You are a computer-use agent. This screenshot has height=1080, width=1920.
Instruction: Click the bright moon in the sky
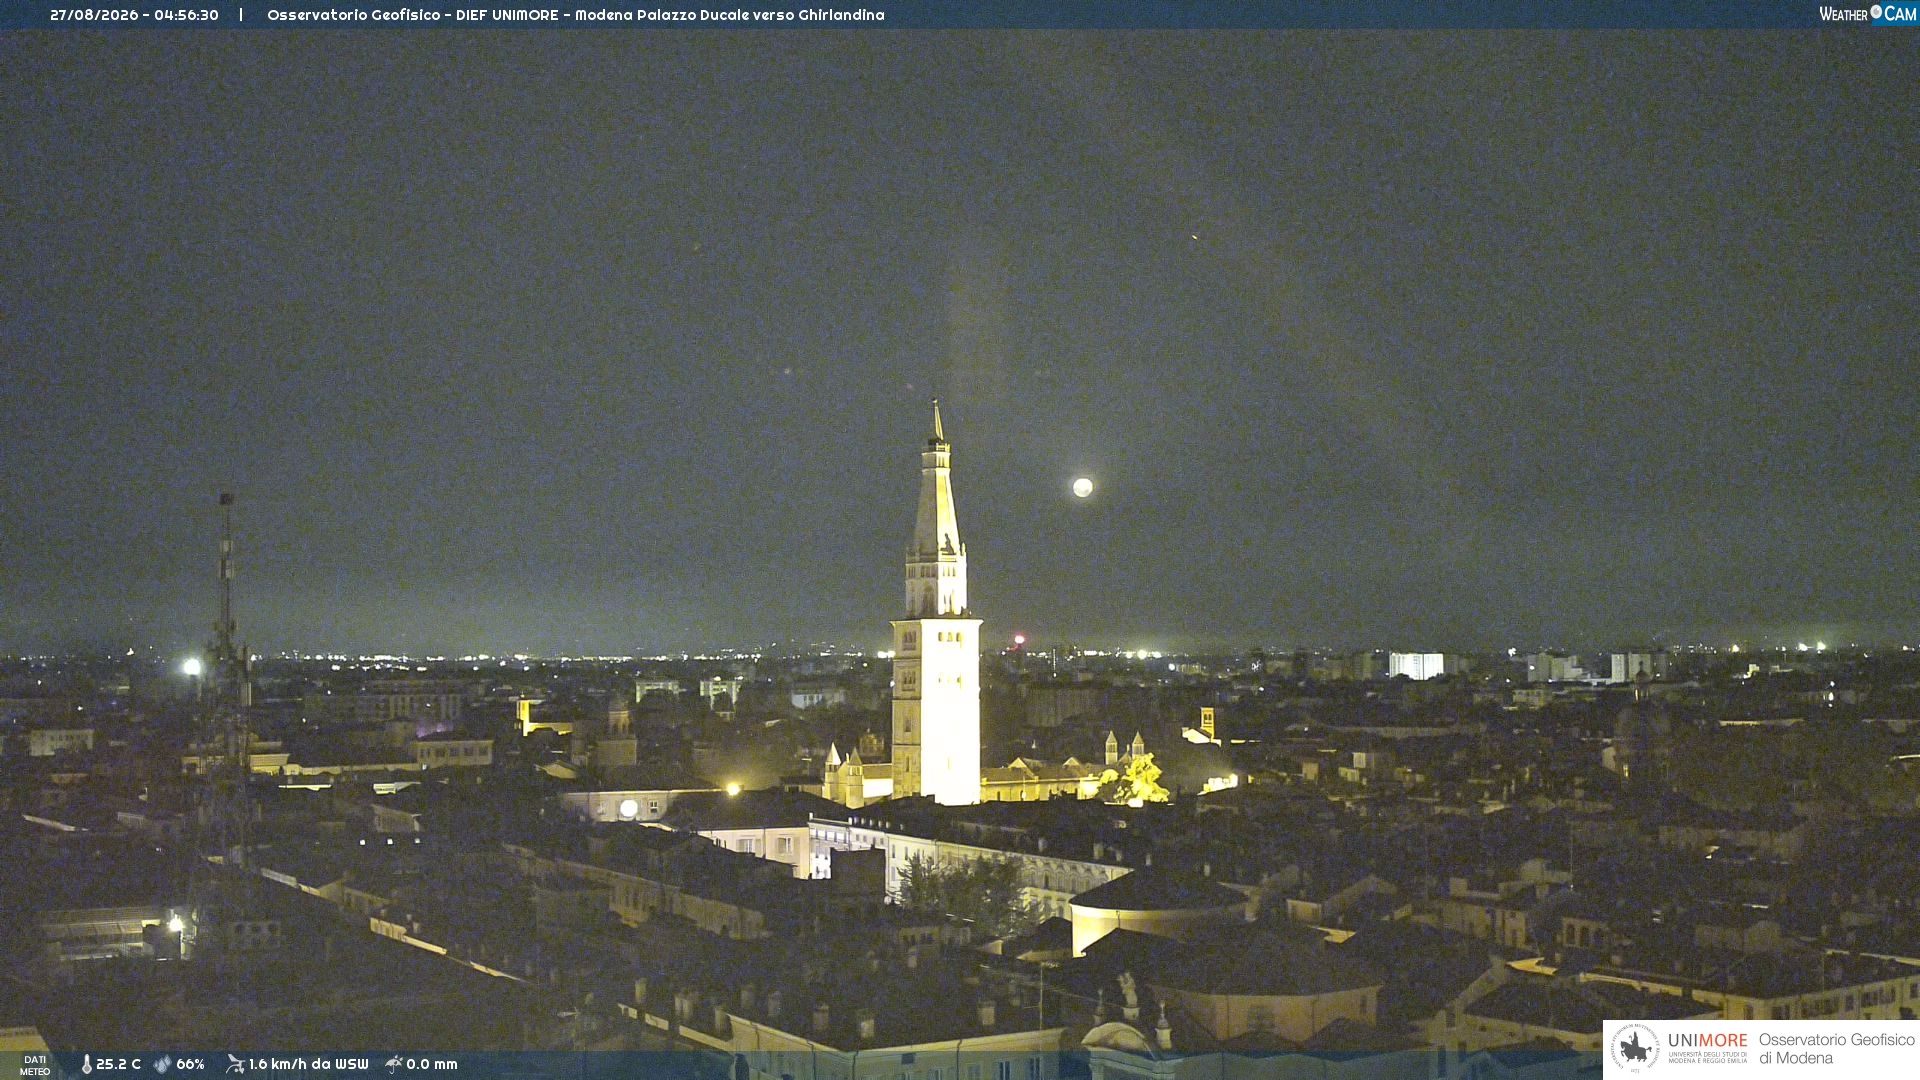tap(1082, 487)
